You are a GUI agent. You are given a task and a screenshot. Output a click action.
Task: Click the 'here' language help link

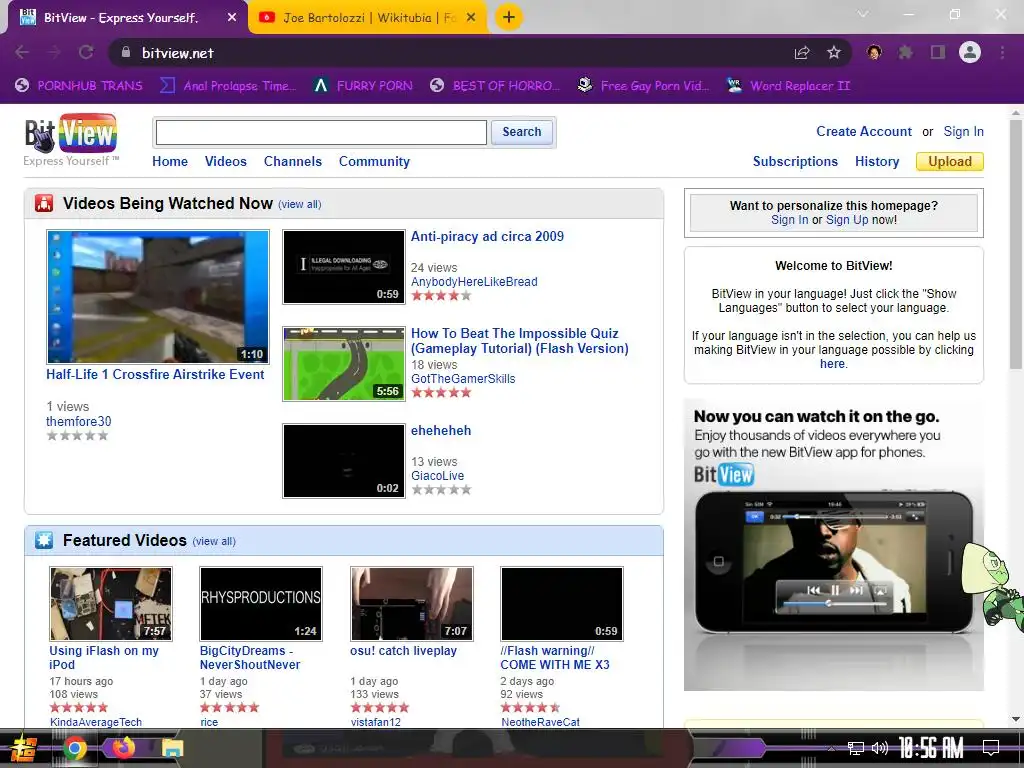coord(832,364)
